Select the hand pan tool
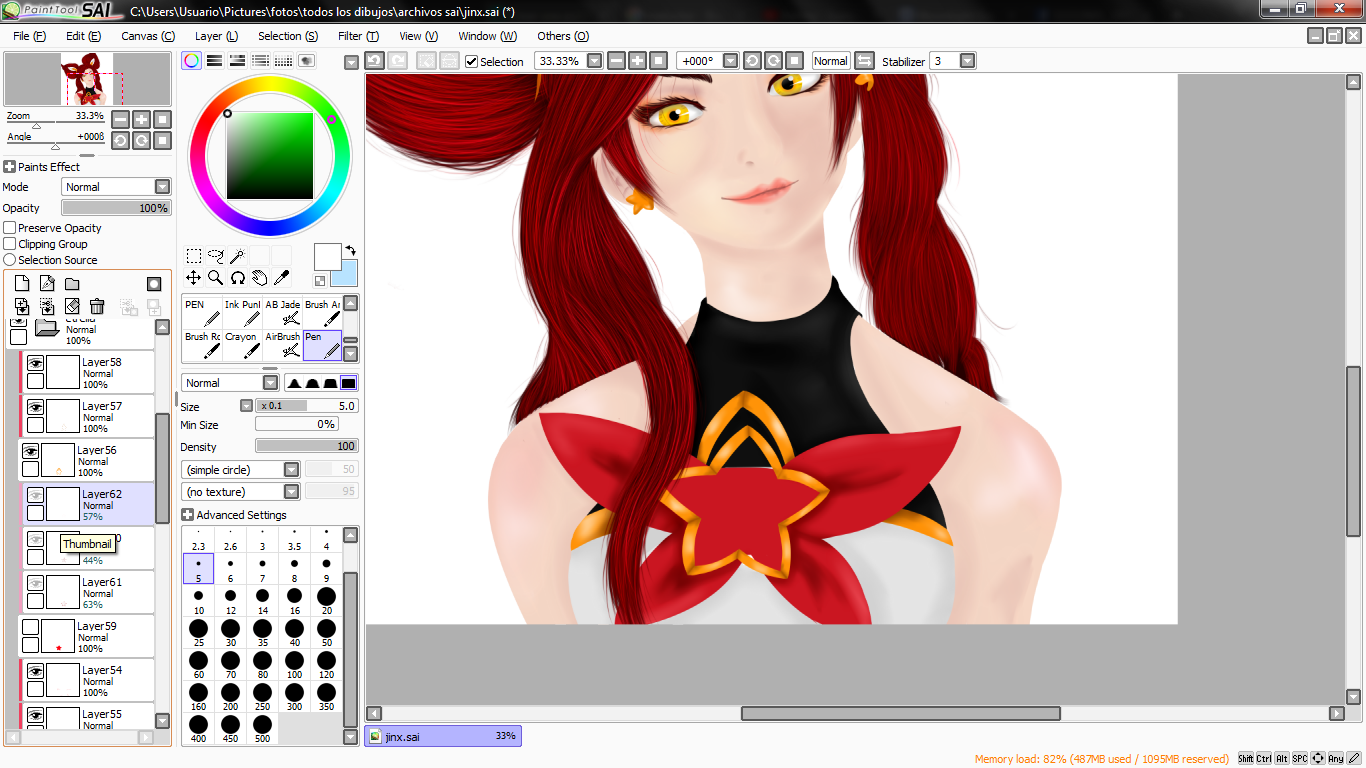 click(260, 278)
